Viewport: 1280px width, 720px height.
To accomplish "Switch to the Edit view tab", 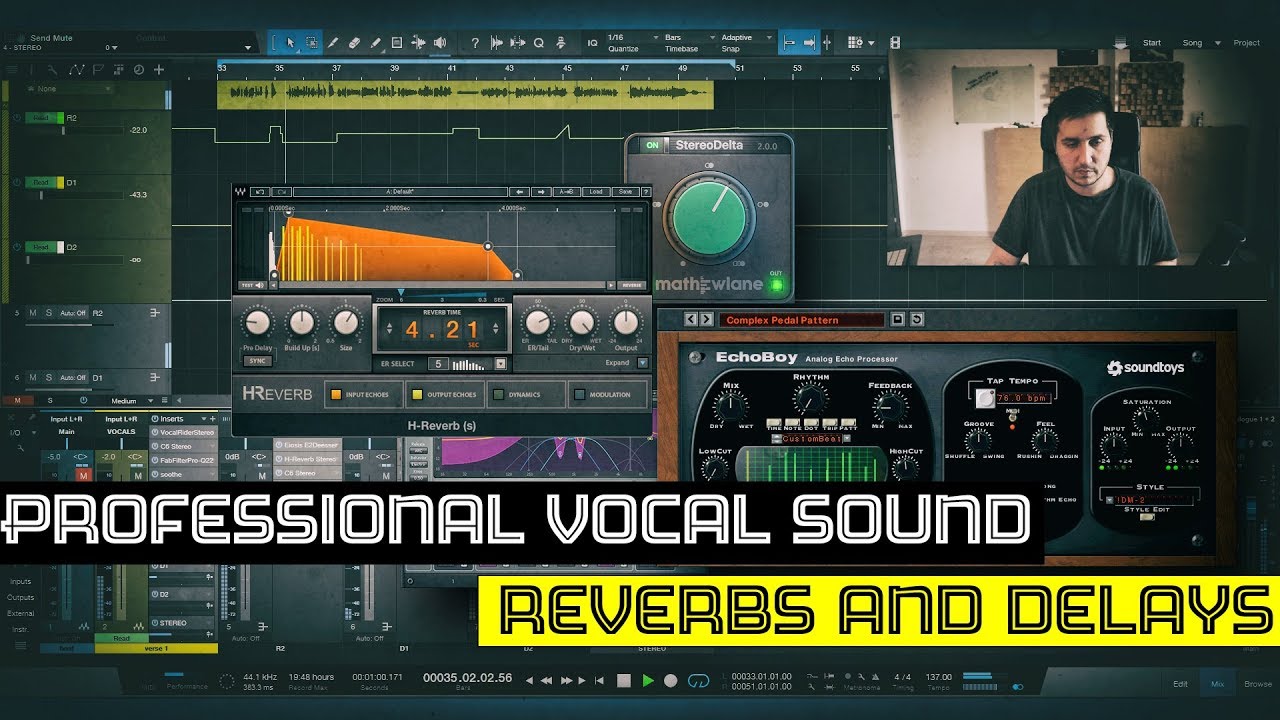I will pos(1180,684).
